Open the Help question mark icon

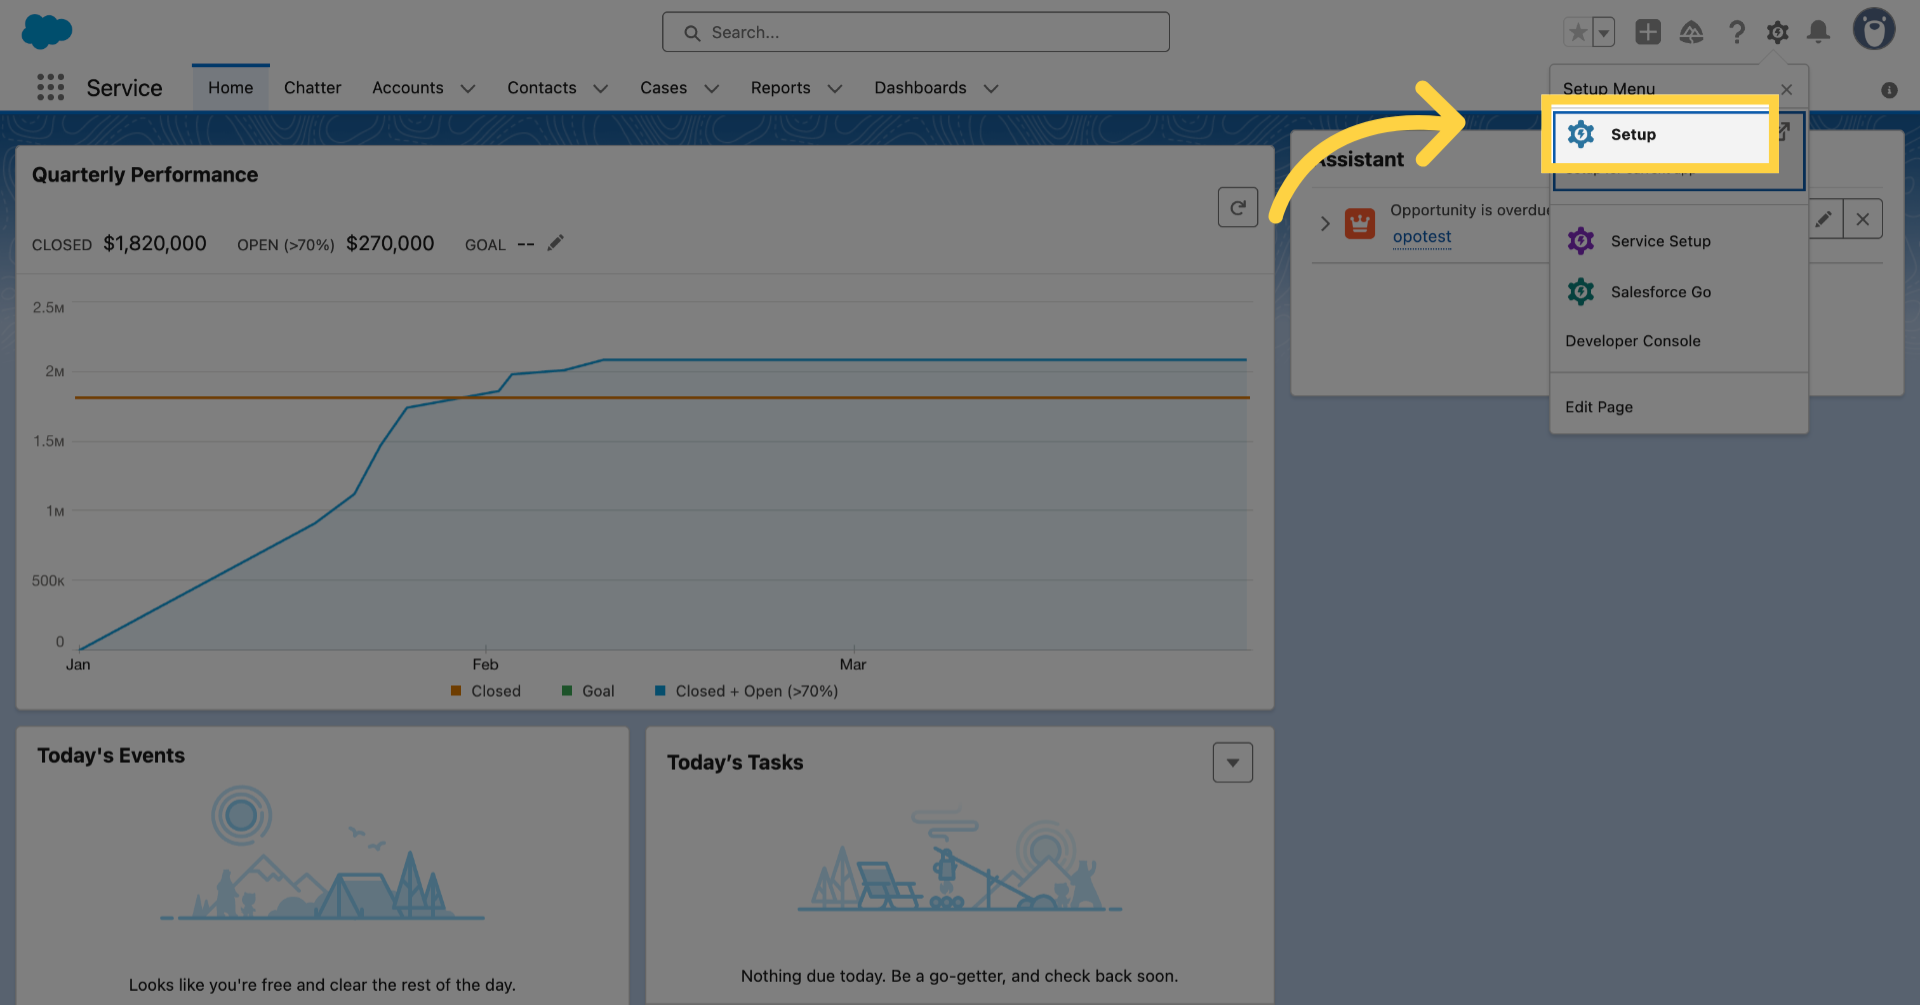pyautogui.click(x=1736, y=32)
